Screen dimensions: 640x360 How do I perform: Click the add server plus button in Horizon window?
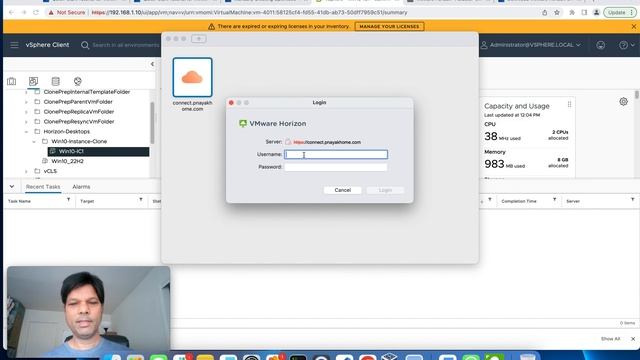[x=199, y=39]
